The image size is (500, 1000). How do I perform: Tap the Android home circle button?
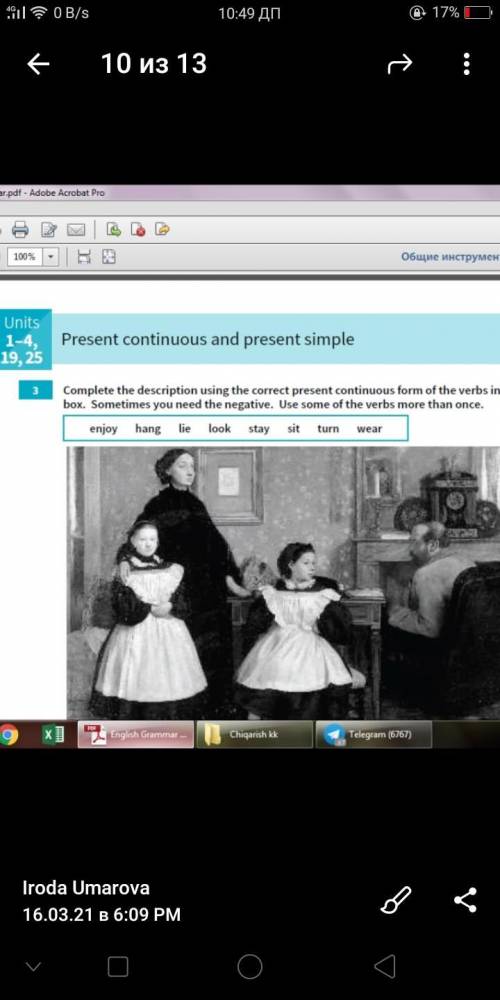[x=250, y=966]
